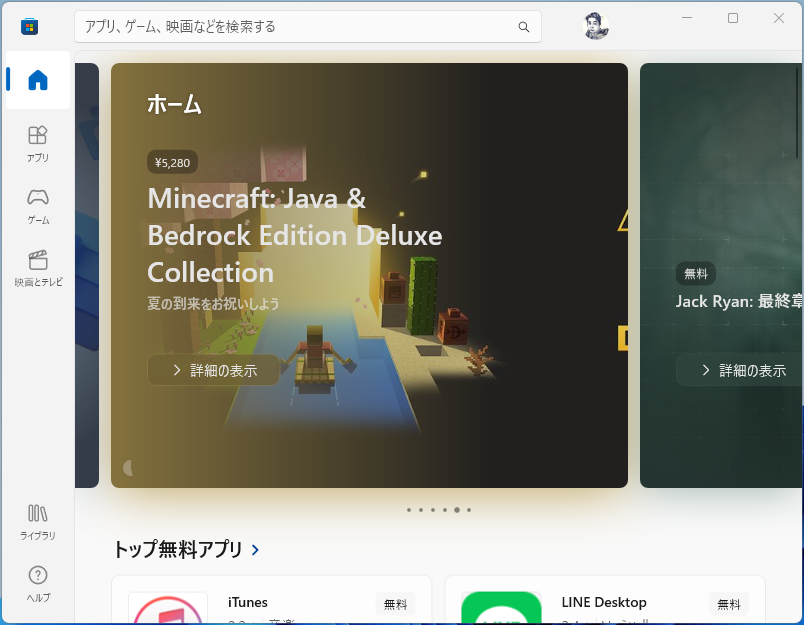Image resolution: width=804 pixels, height=625 pixels.
Task: Open the user profile avatar
Action: point(596,26)
